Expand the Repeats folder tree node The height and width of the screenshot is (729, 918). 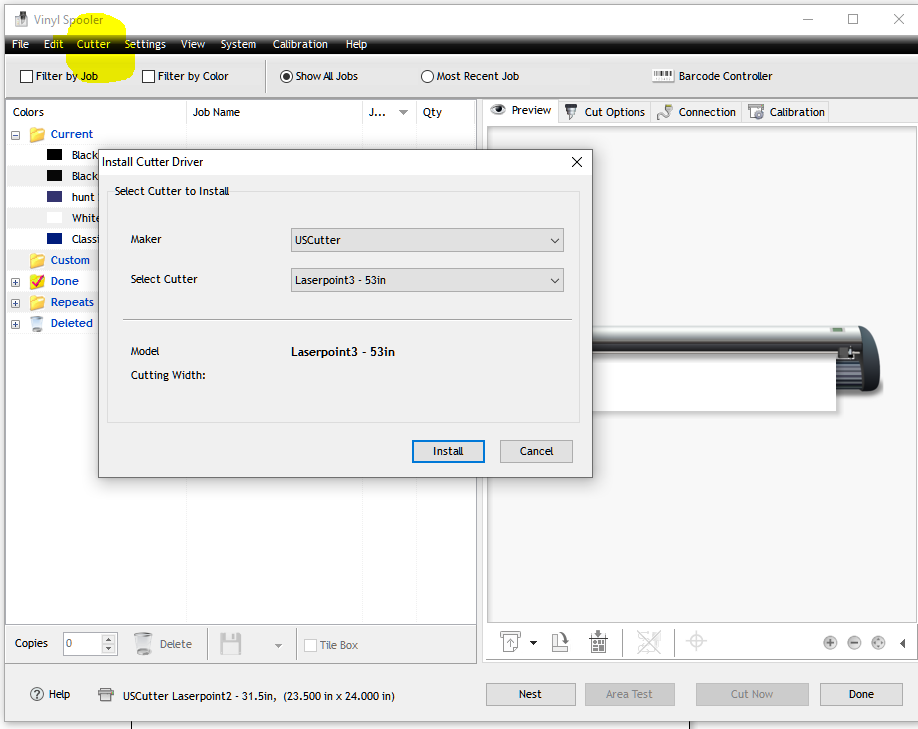tap(16, 303)
